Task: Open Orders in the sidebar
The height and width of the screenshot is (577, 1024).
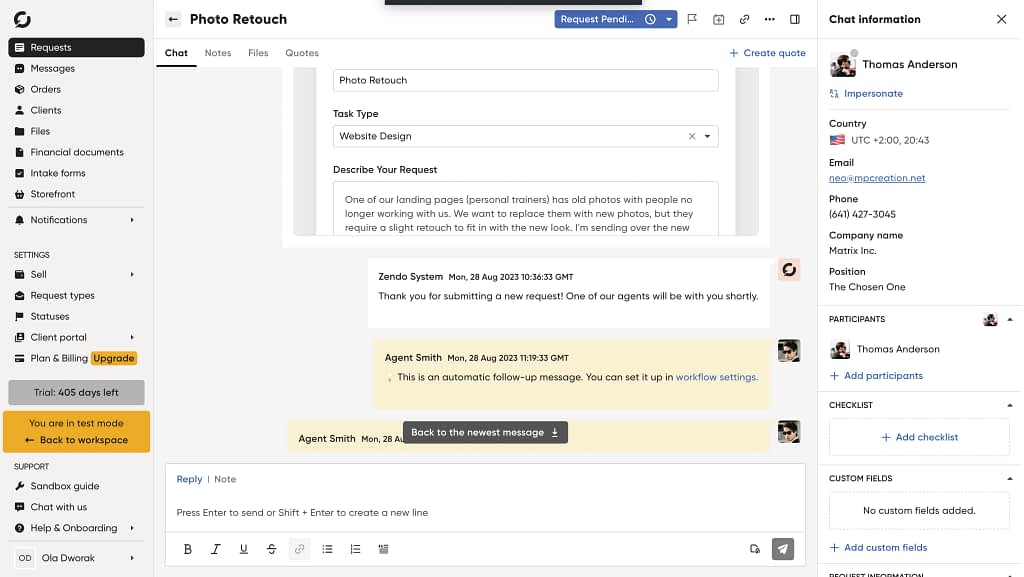Action: pos(76,89)
